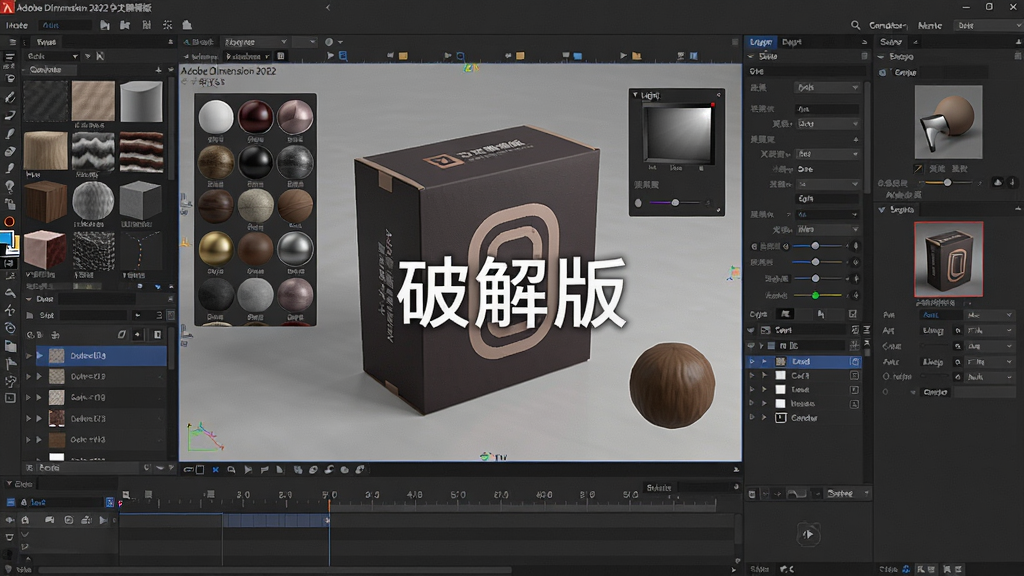Screen dimensions: 1024x576
Task: Click the round playback button below layers panel
Action: click(x=808, y=534)
